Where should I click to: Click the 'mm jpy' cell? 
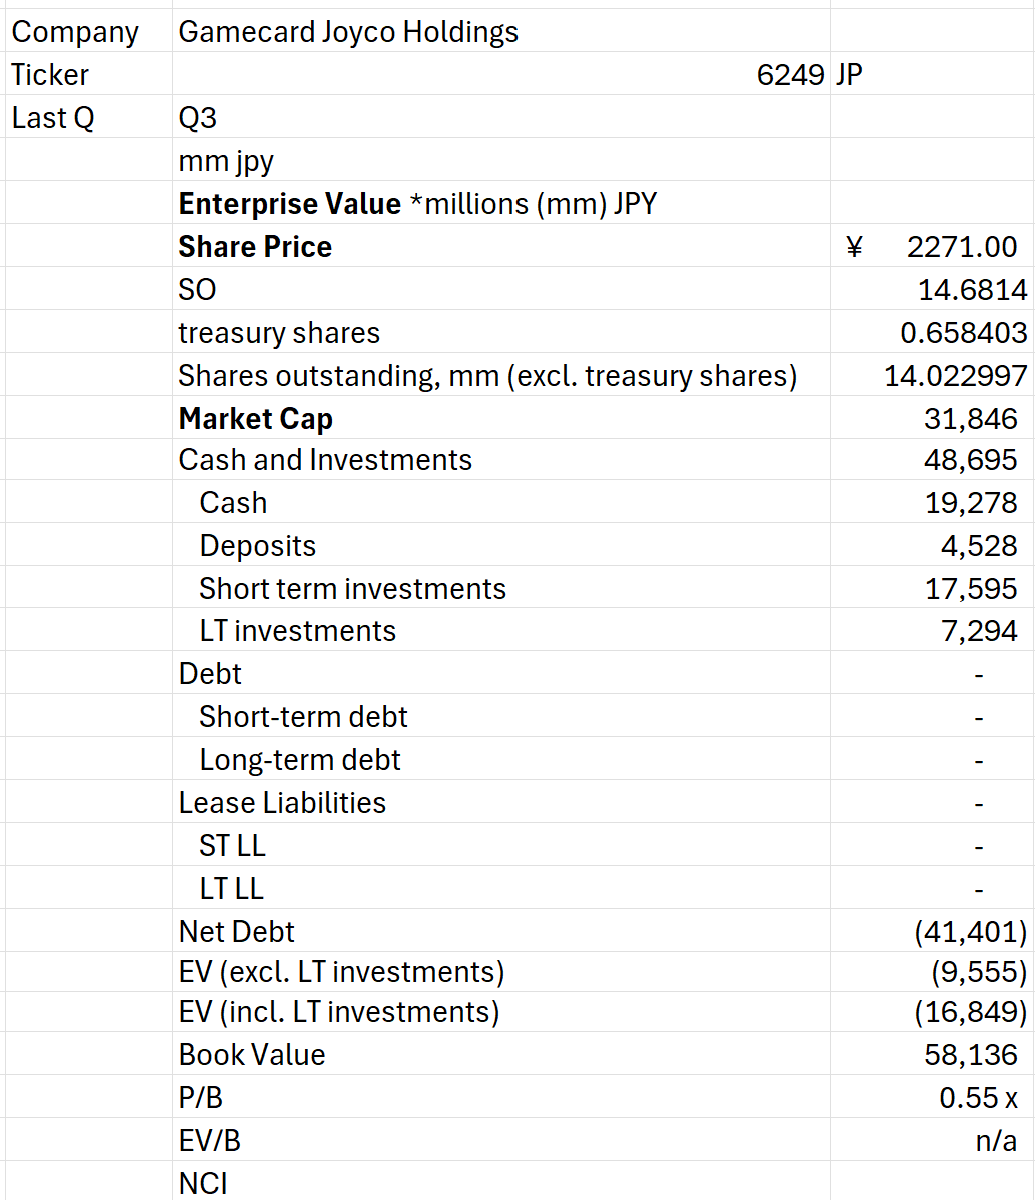[226, 161]
